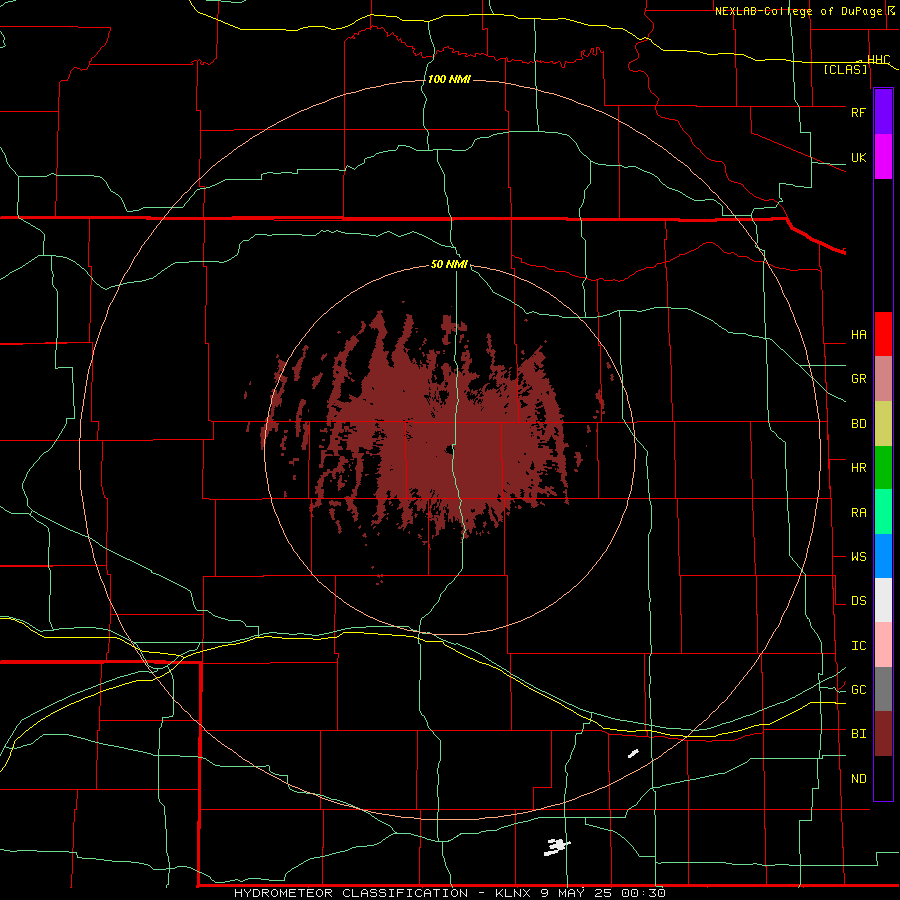Click the 100 NMI range ring label
The height and width of the screenshot is (900, 900).
pyautogui.click(x=449, y=79)
